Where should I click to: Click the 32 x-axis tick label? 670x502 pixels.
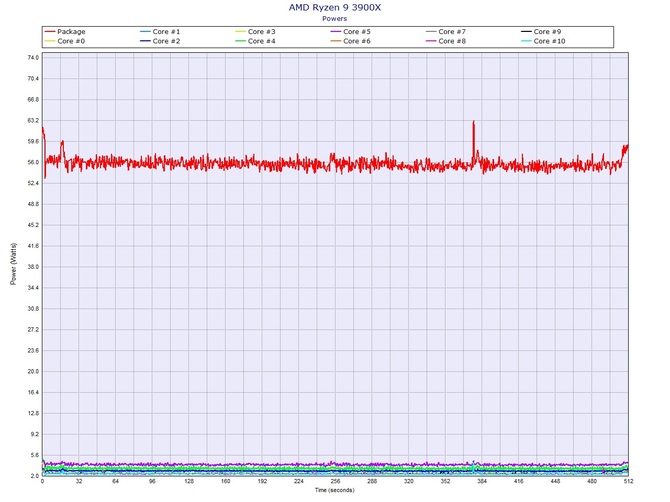coord(79,481)
